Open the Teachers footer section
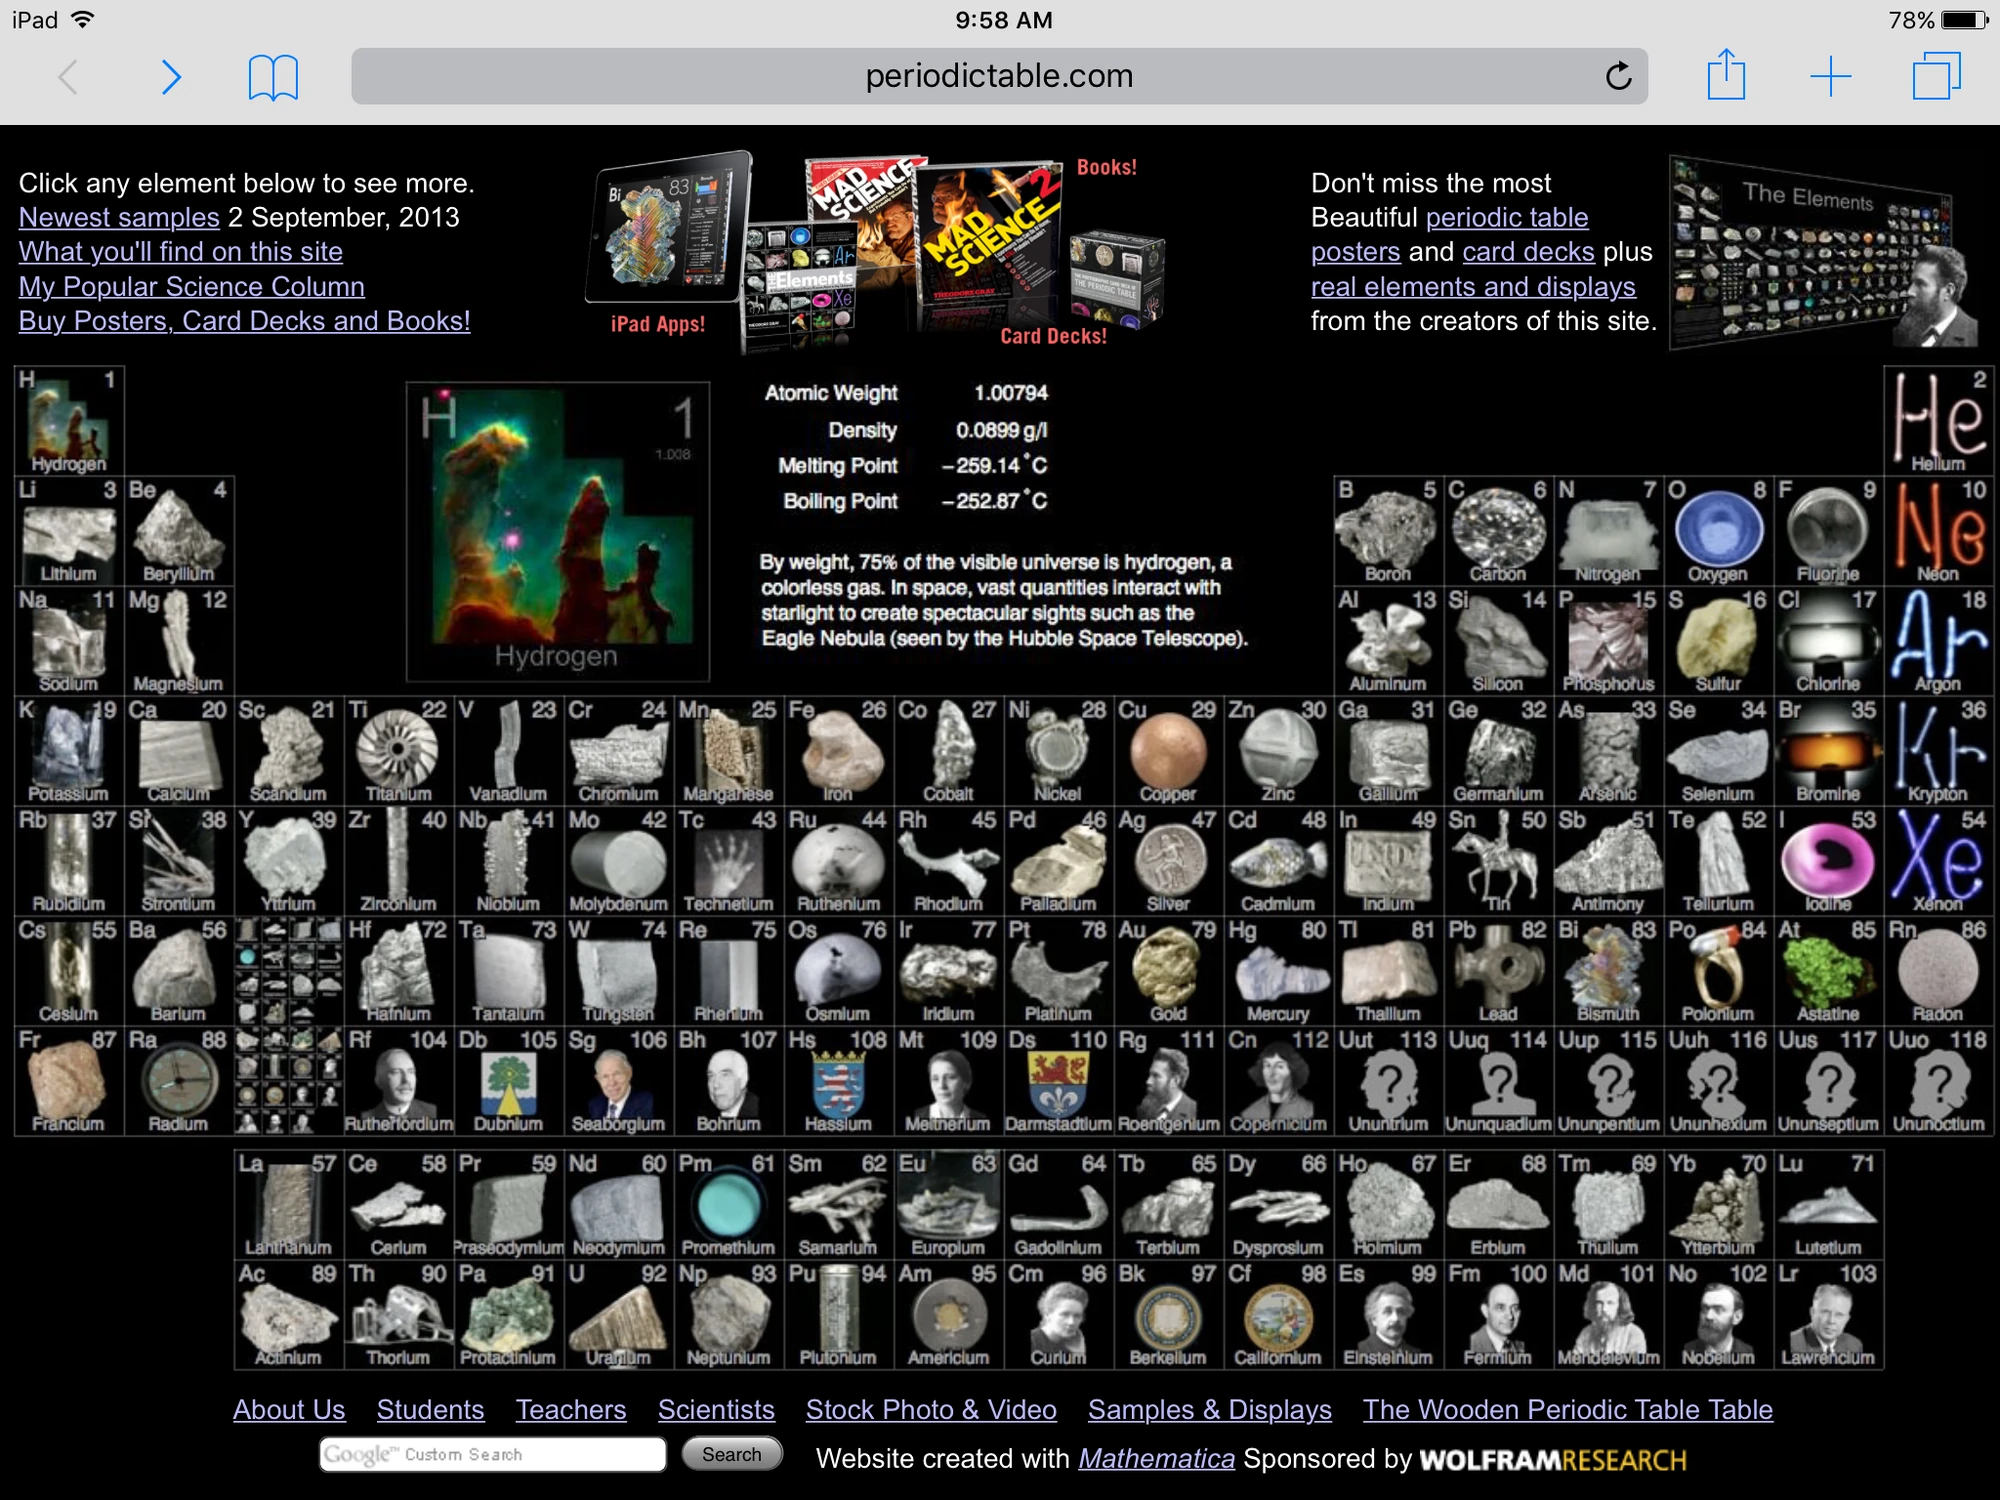The height and width of the screenshot is (1500, 2000). point(570,1409)
